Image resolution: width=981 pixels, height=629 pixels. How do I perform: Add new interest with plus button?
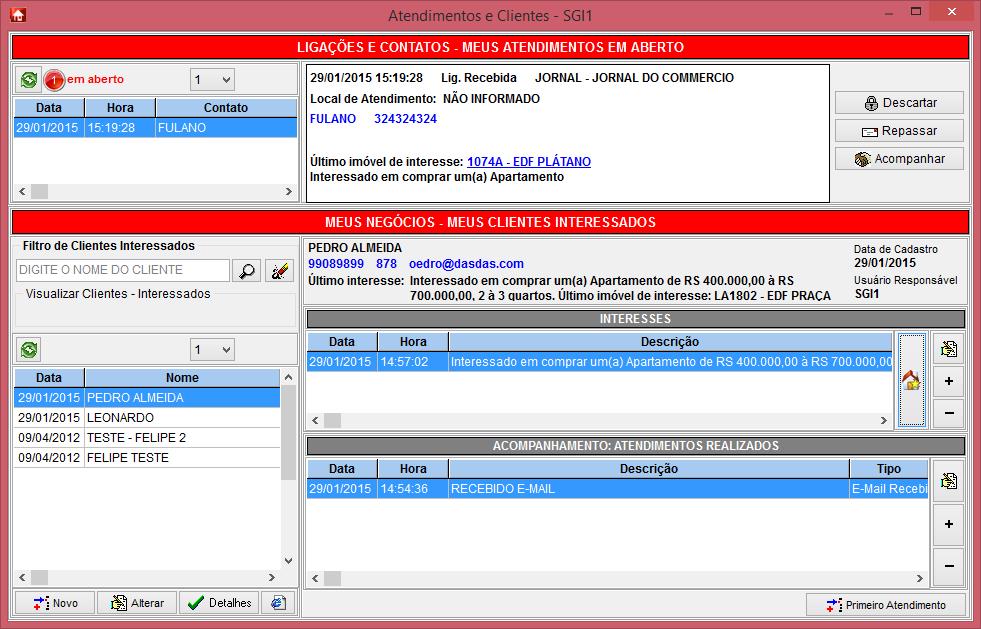click(948, 381)
